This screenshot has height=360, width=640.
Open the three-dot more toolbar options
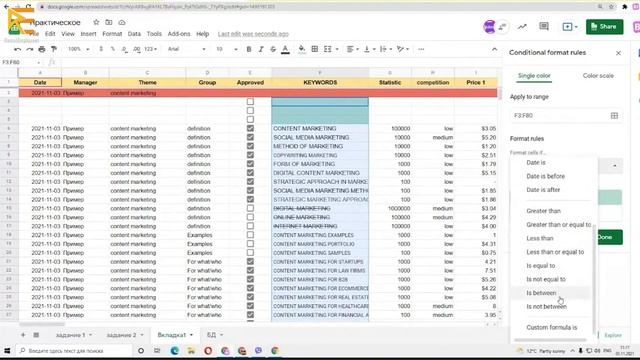pyautogui.click(x=421, y=49)
